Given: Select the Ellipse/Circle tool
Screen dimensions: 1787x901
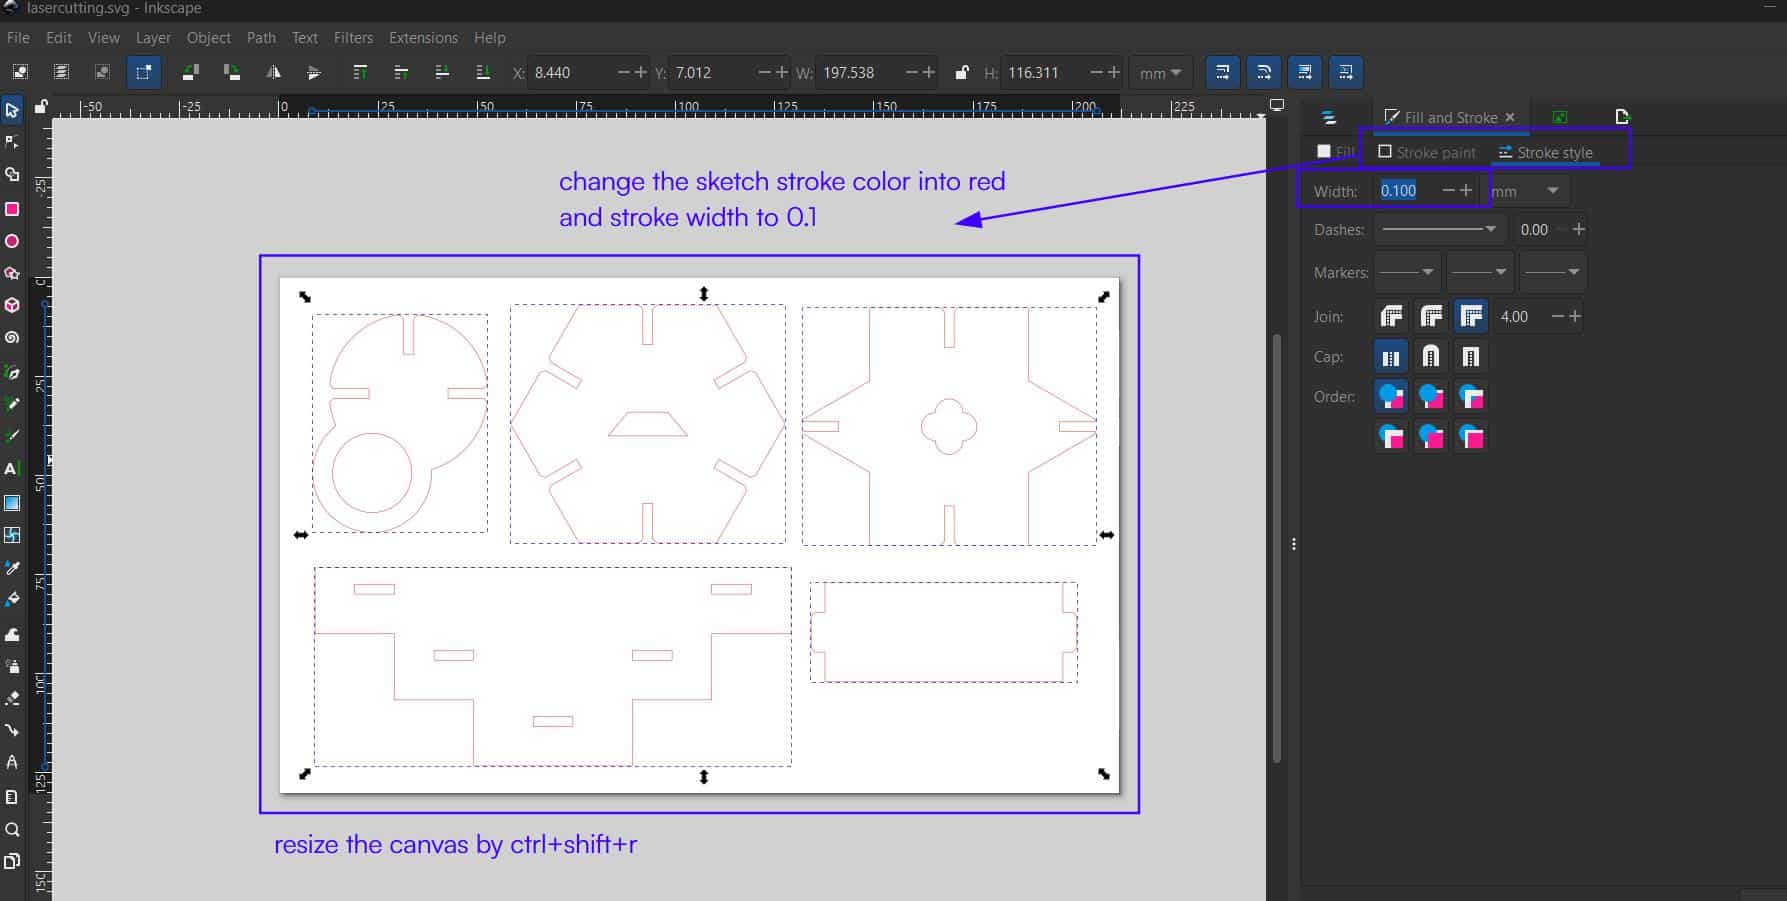Looking at the screenshot, I should tap(12, 241).
